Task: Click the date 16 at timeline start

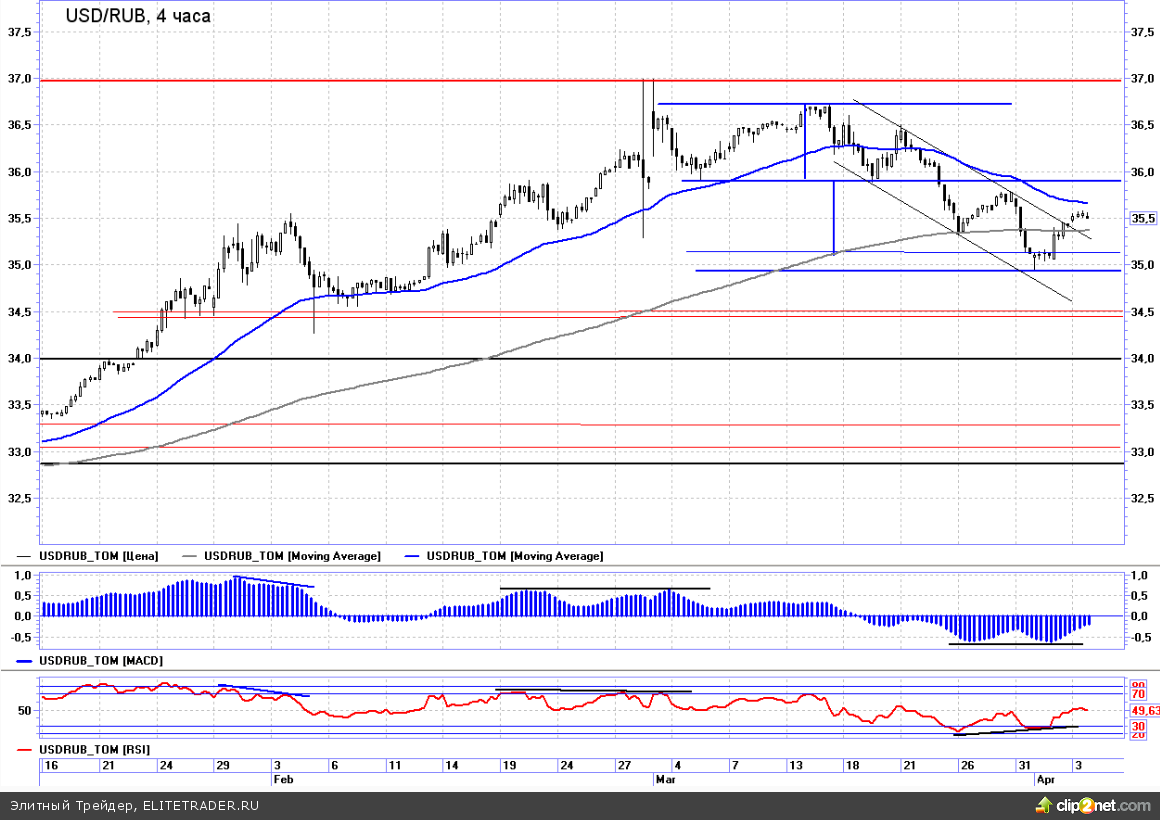Action: tap(50, 765)
